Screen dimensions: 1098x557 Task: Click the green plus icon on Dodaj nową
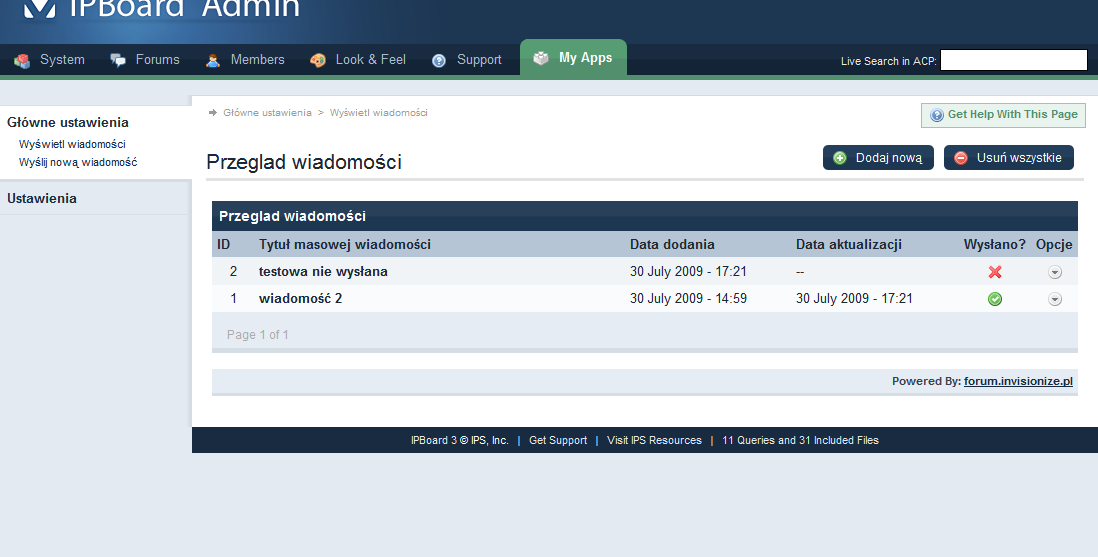(840, 158)
